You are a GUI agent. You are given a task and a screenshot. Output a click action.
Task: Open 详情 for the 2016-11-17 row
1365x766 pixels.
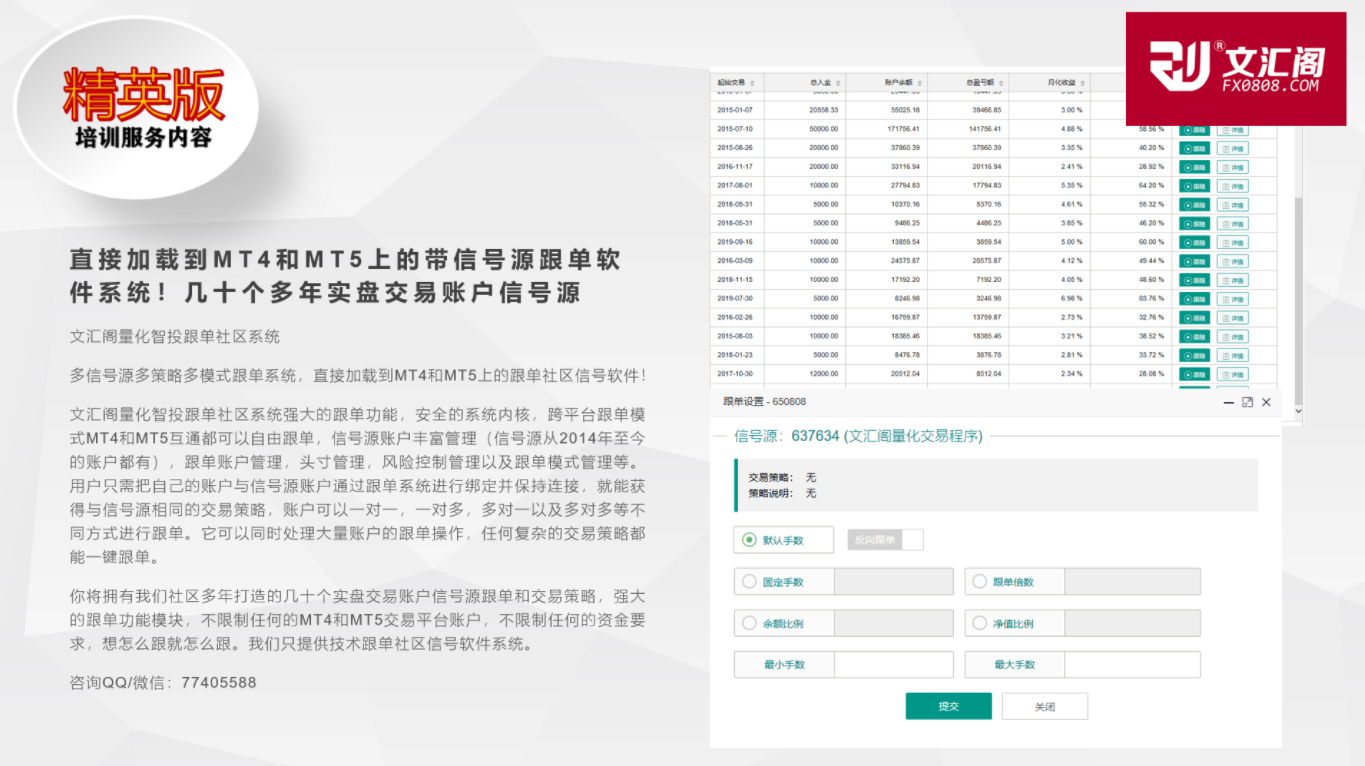pyautogui.click(x=1232, y=167)
